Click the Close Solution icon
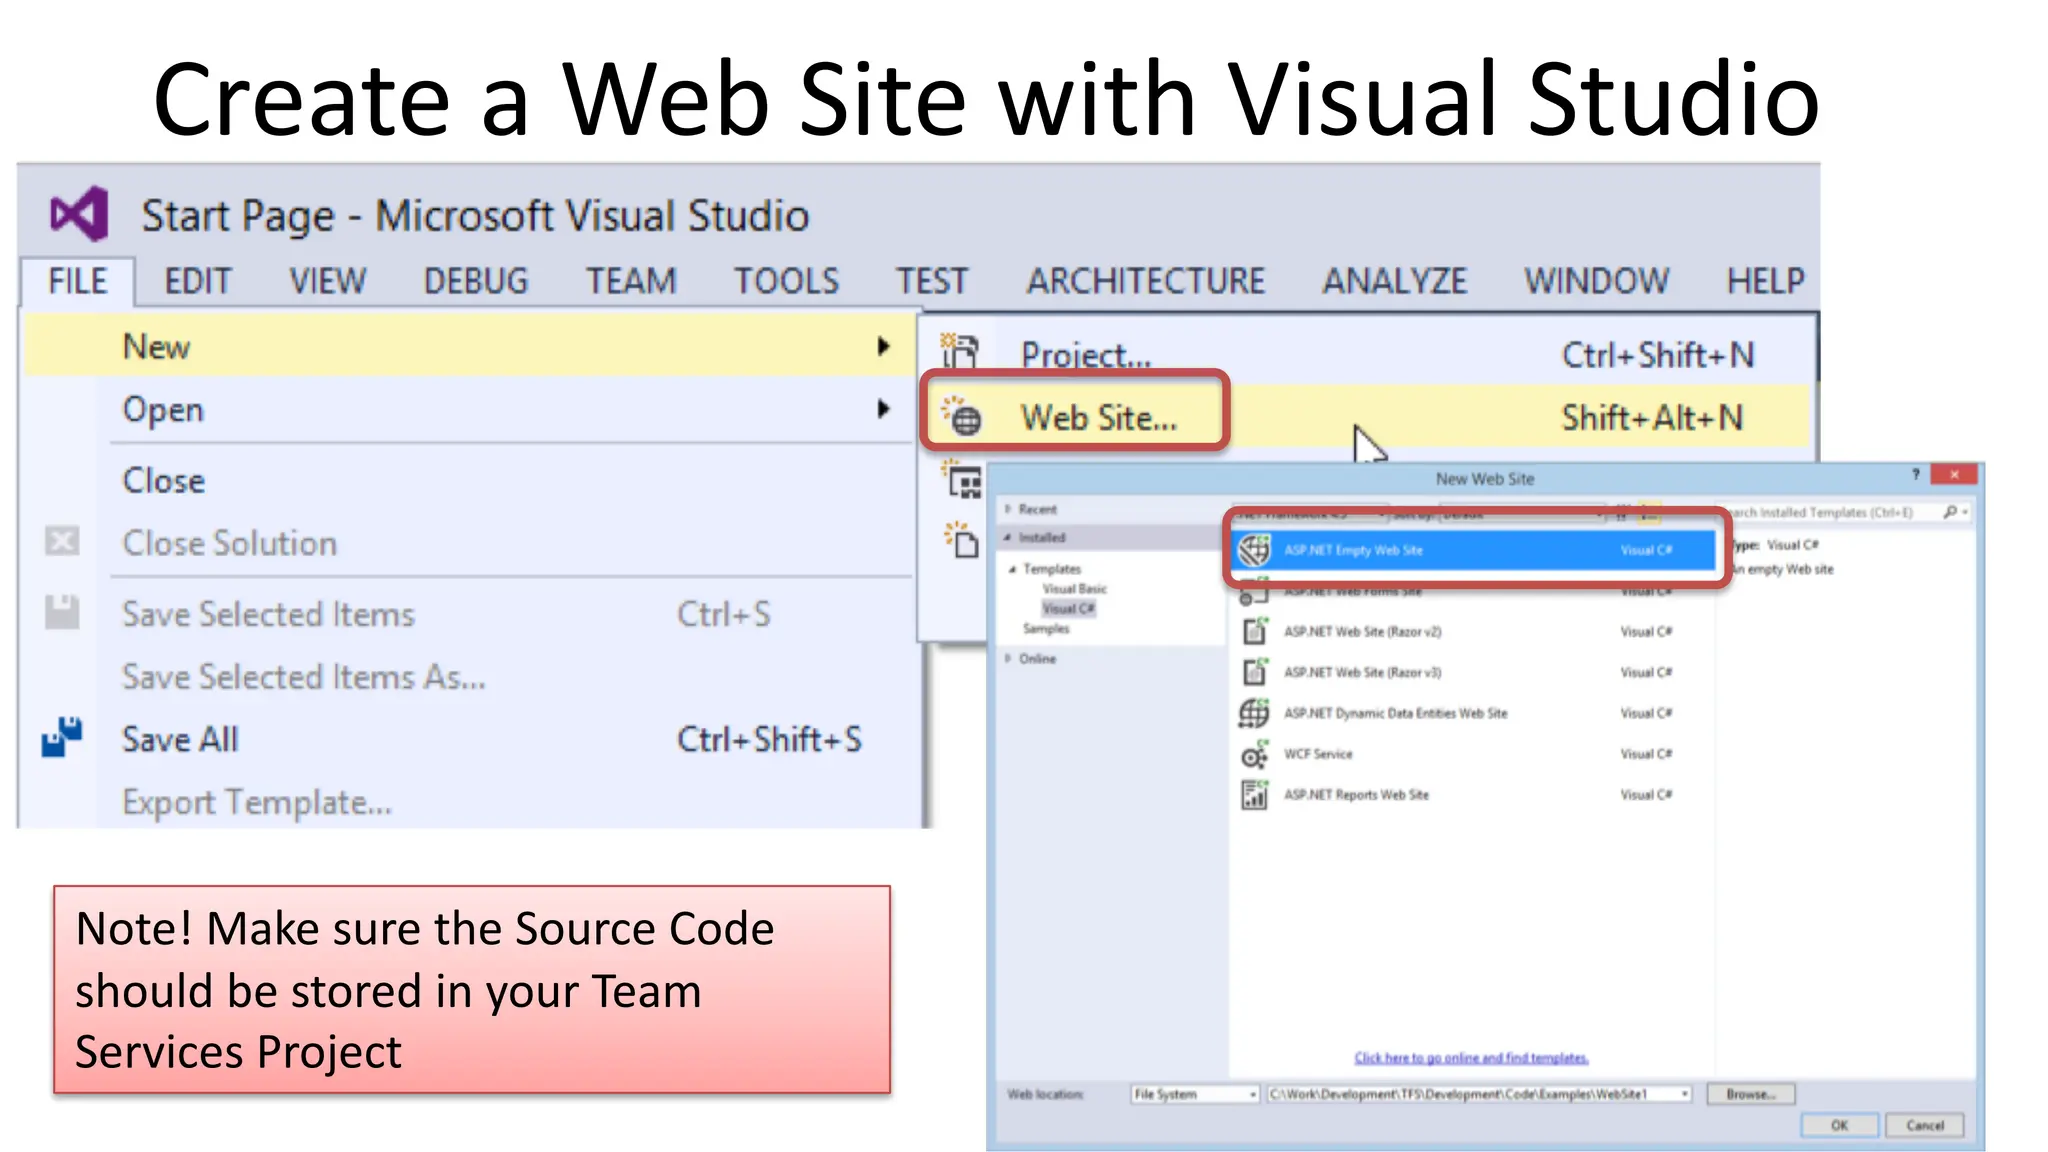The height and width of the screenshot is (1152, 2048). (x=62, y=542)
